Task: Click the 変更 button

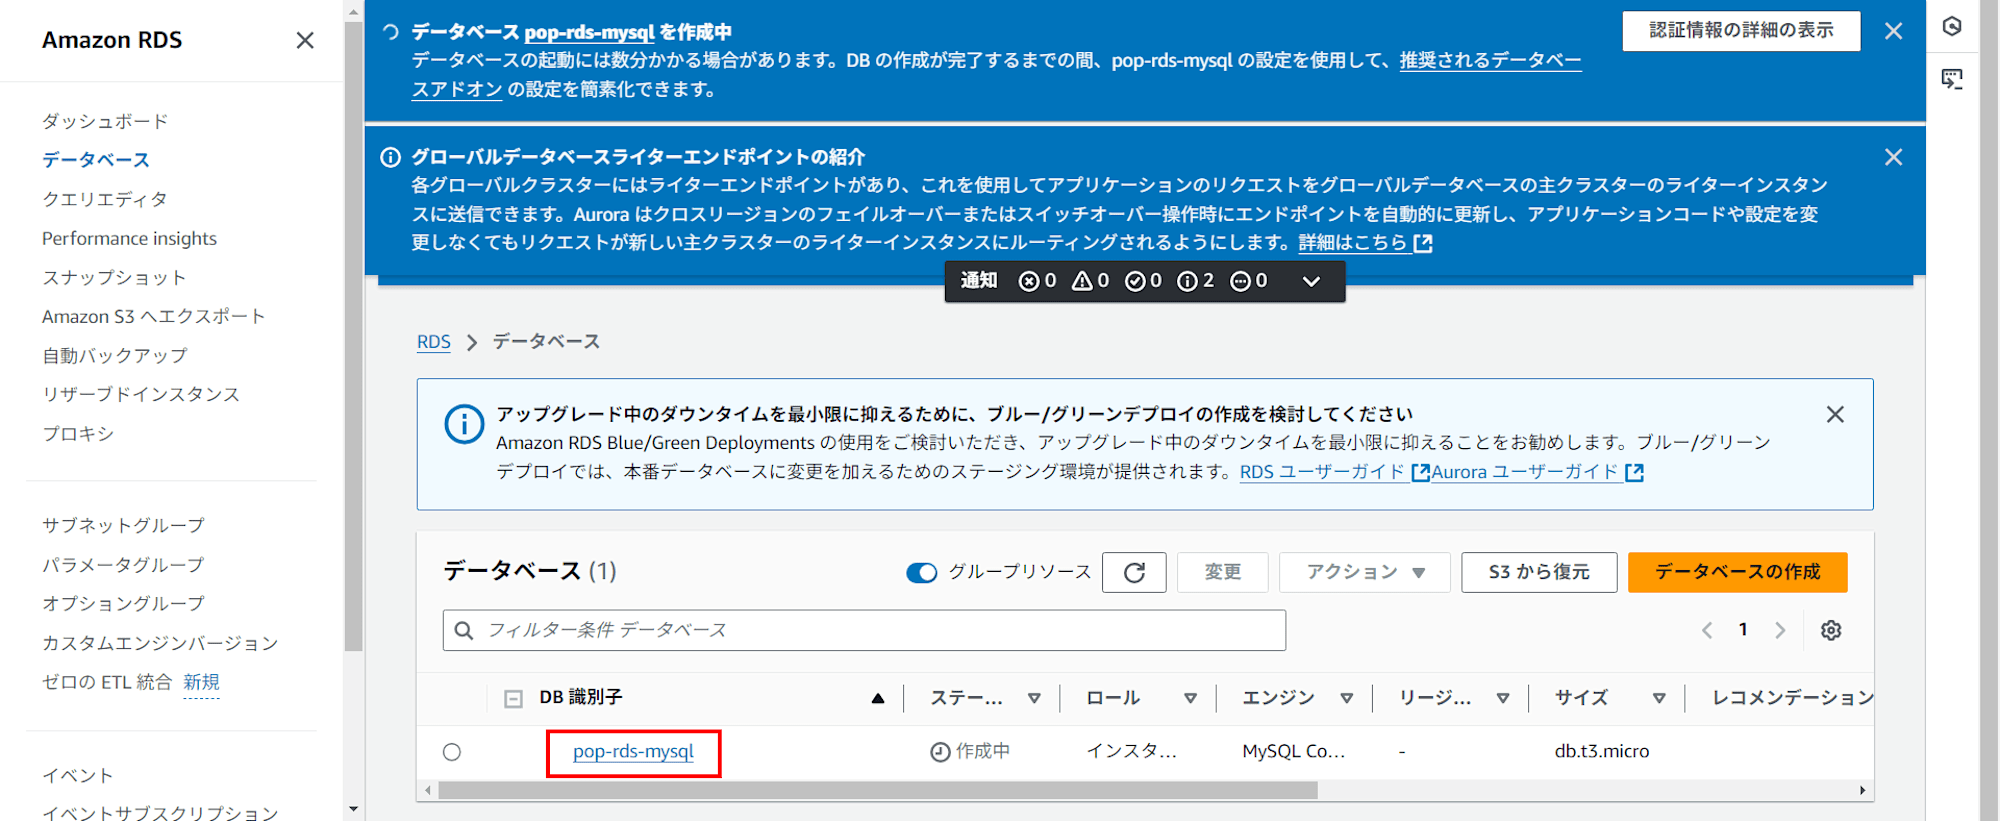Action: tap(1223, 572)
